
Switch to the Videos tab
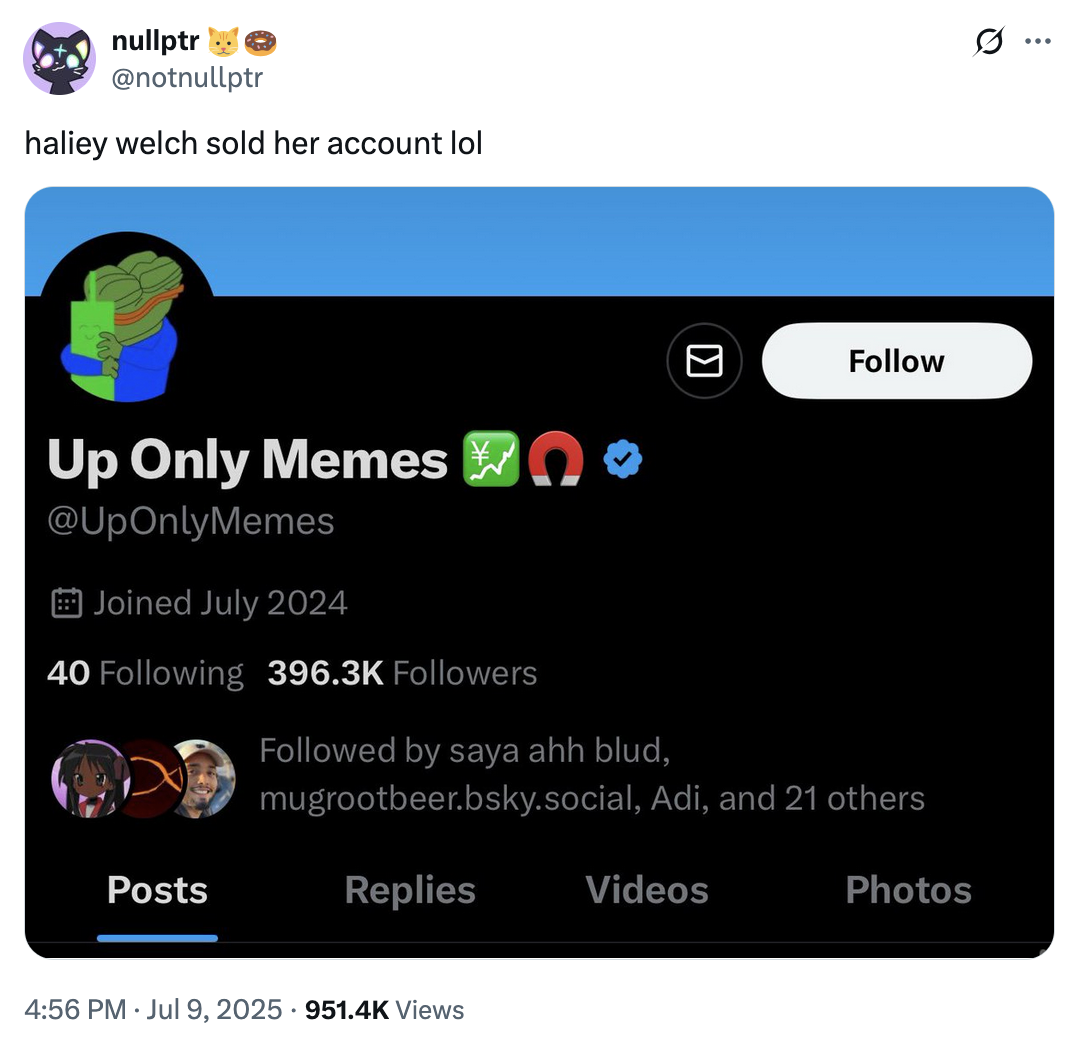point(647,890)
